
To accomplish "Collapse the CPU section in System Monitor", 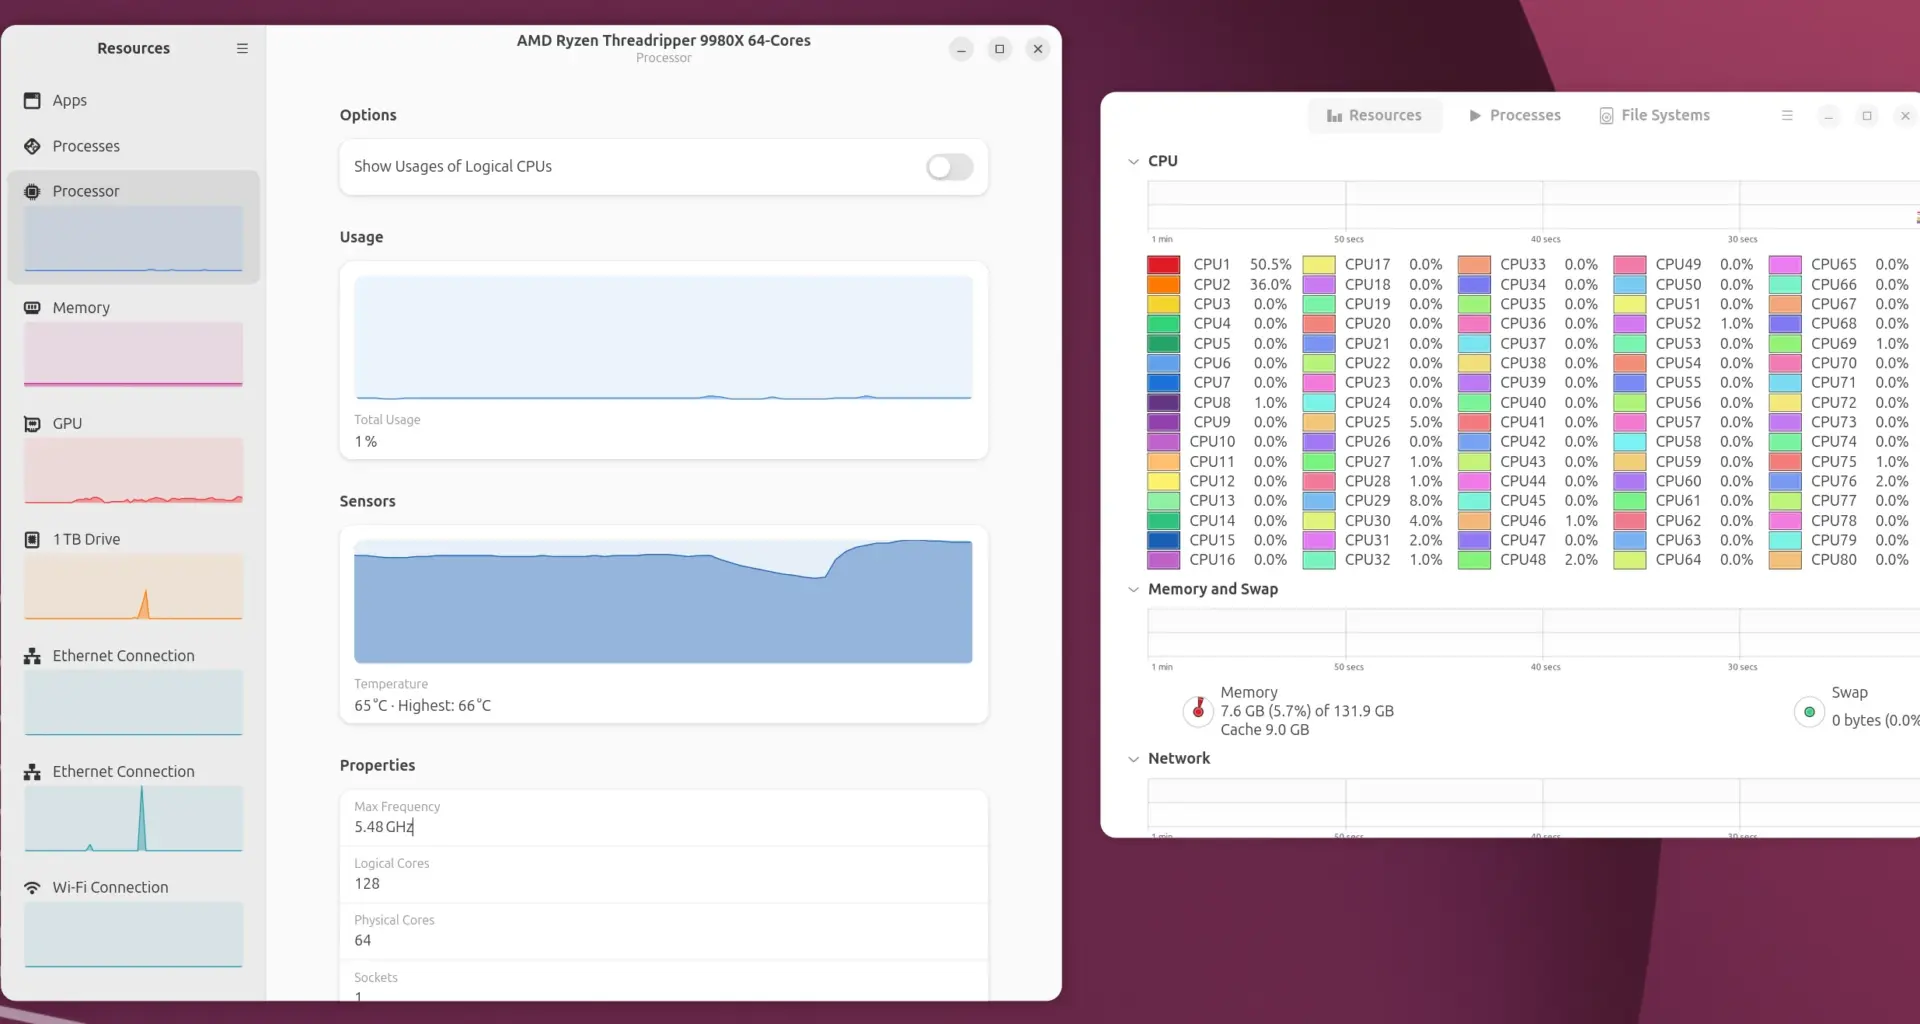I will (x=1133, y=161).
